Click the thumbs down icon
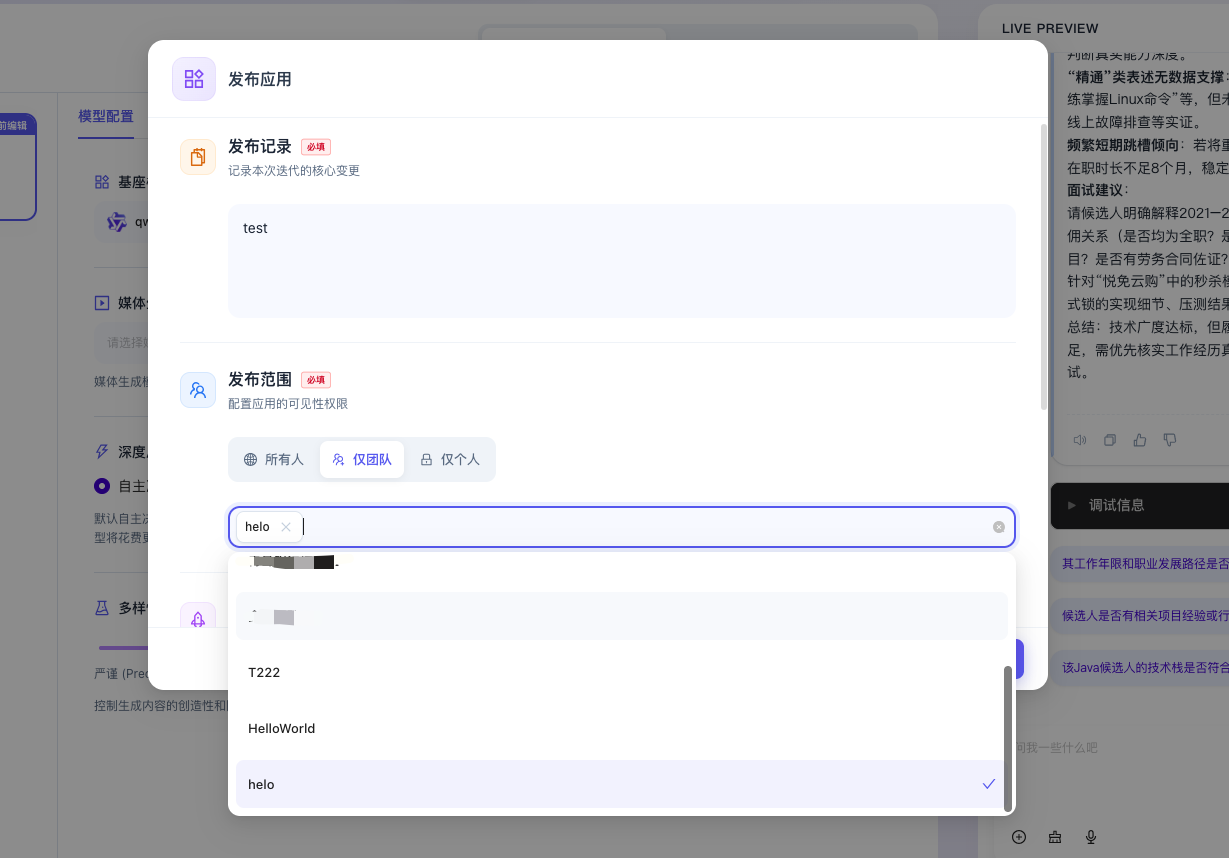The image size is (1229, 858). click(1170, 440)
